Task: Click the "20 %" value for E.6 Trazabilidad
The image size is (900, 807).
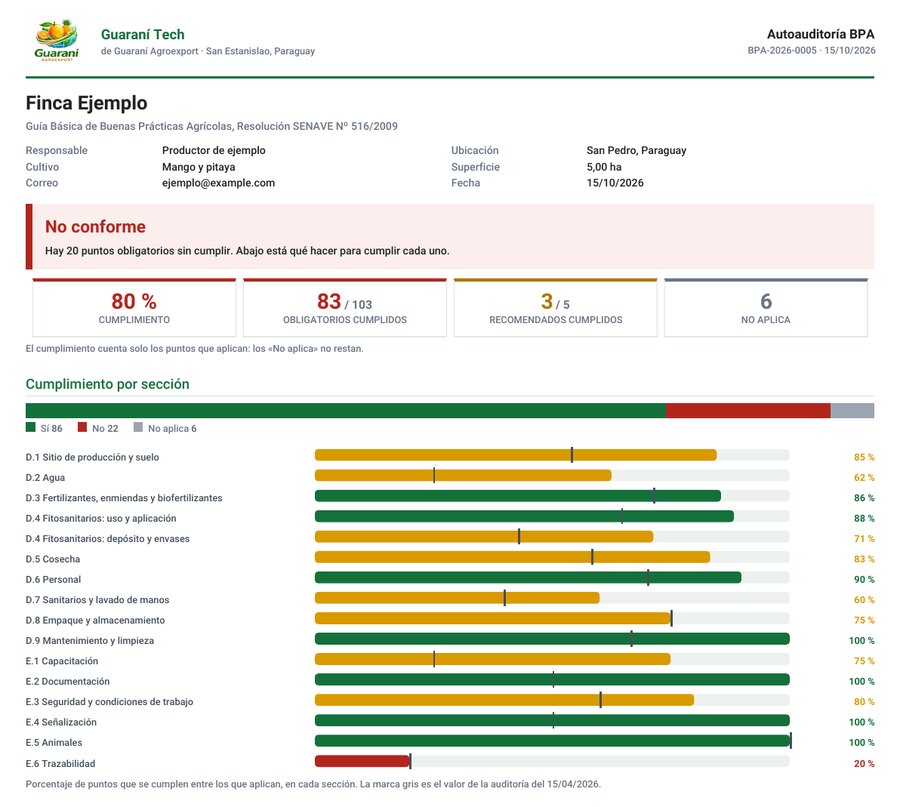Action: tap(864, 763)
